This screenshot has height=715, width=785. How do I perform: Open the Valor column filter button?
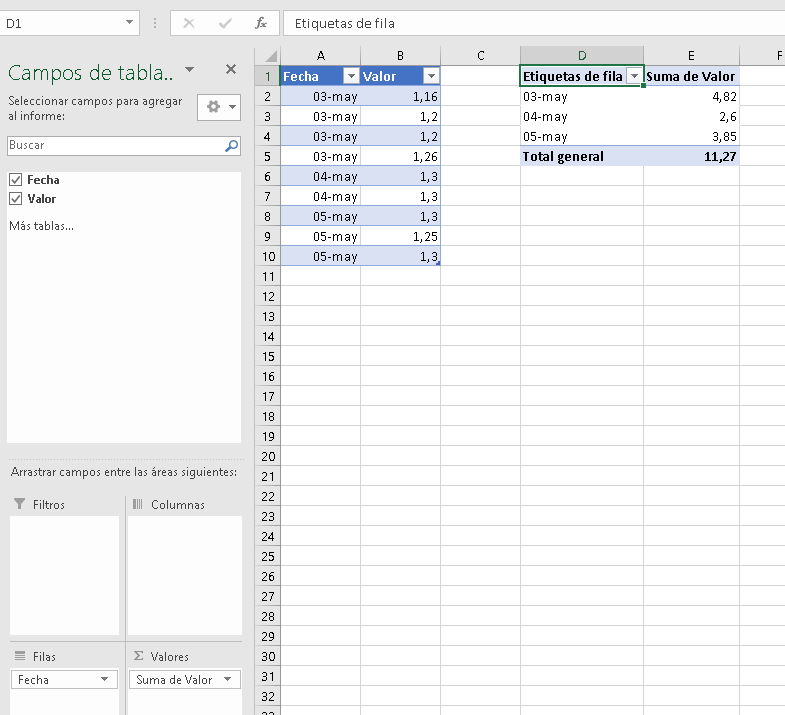431,76
